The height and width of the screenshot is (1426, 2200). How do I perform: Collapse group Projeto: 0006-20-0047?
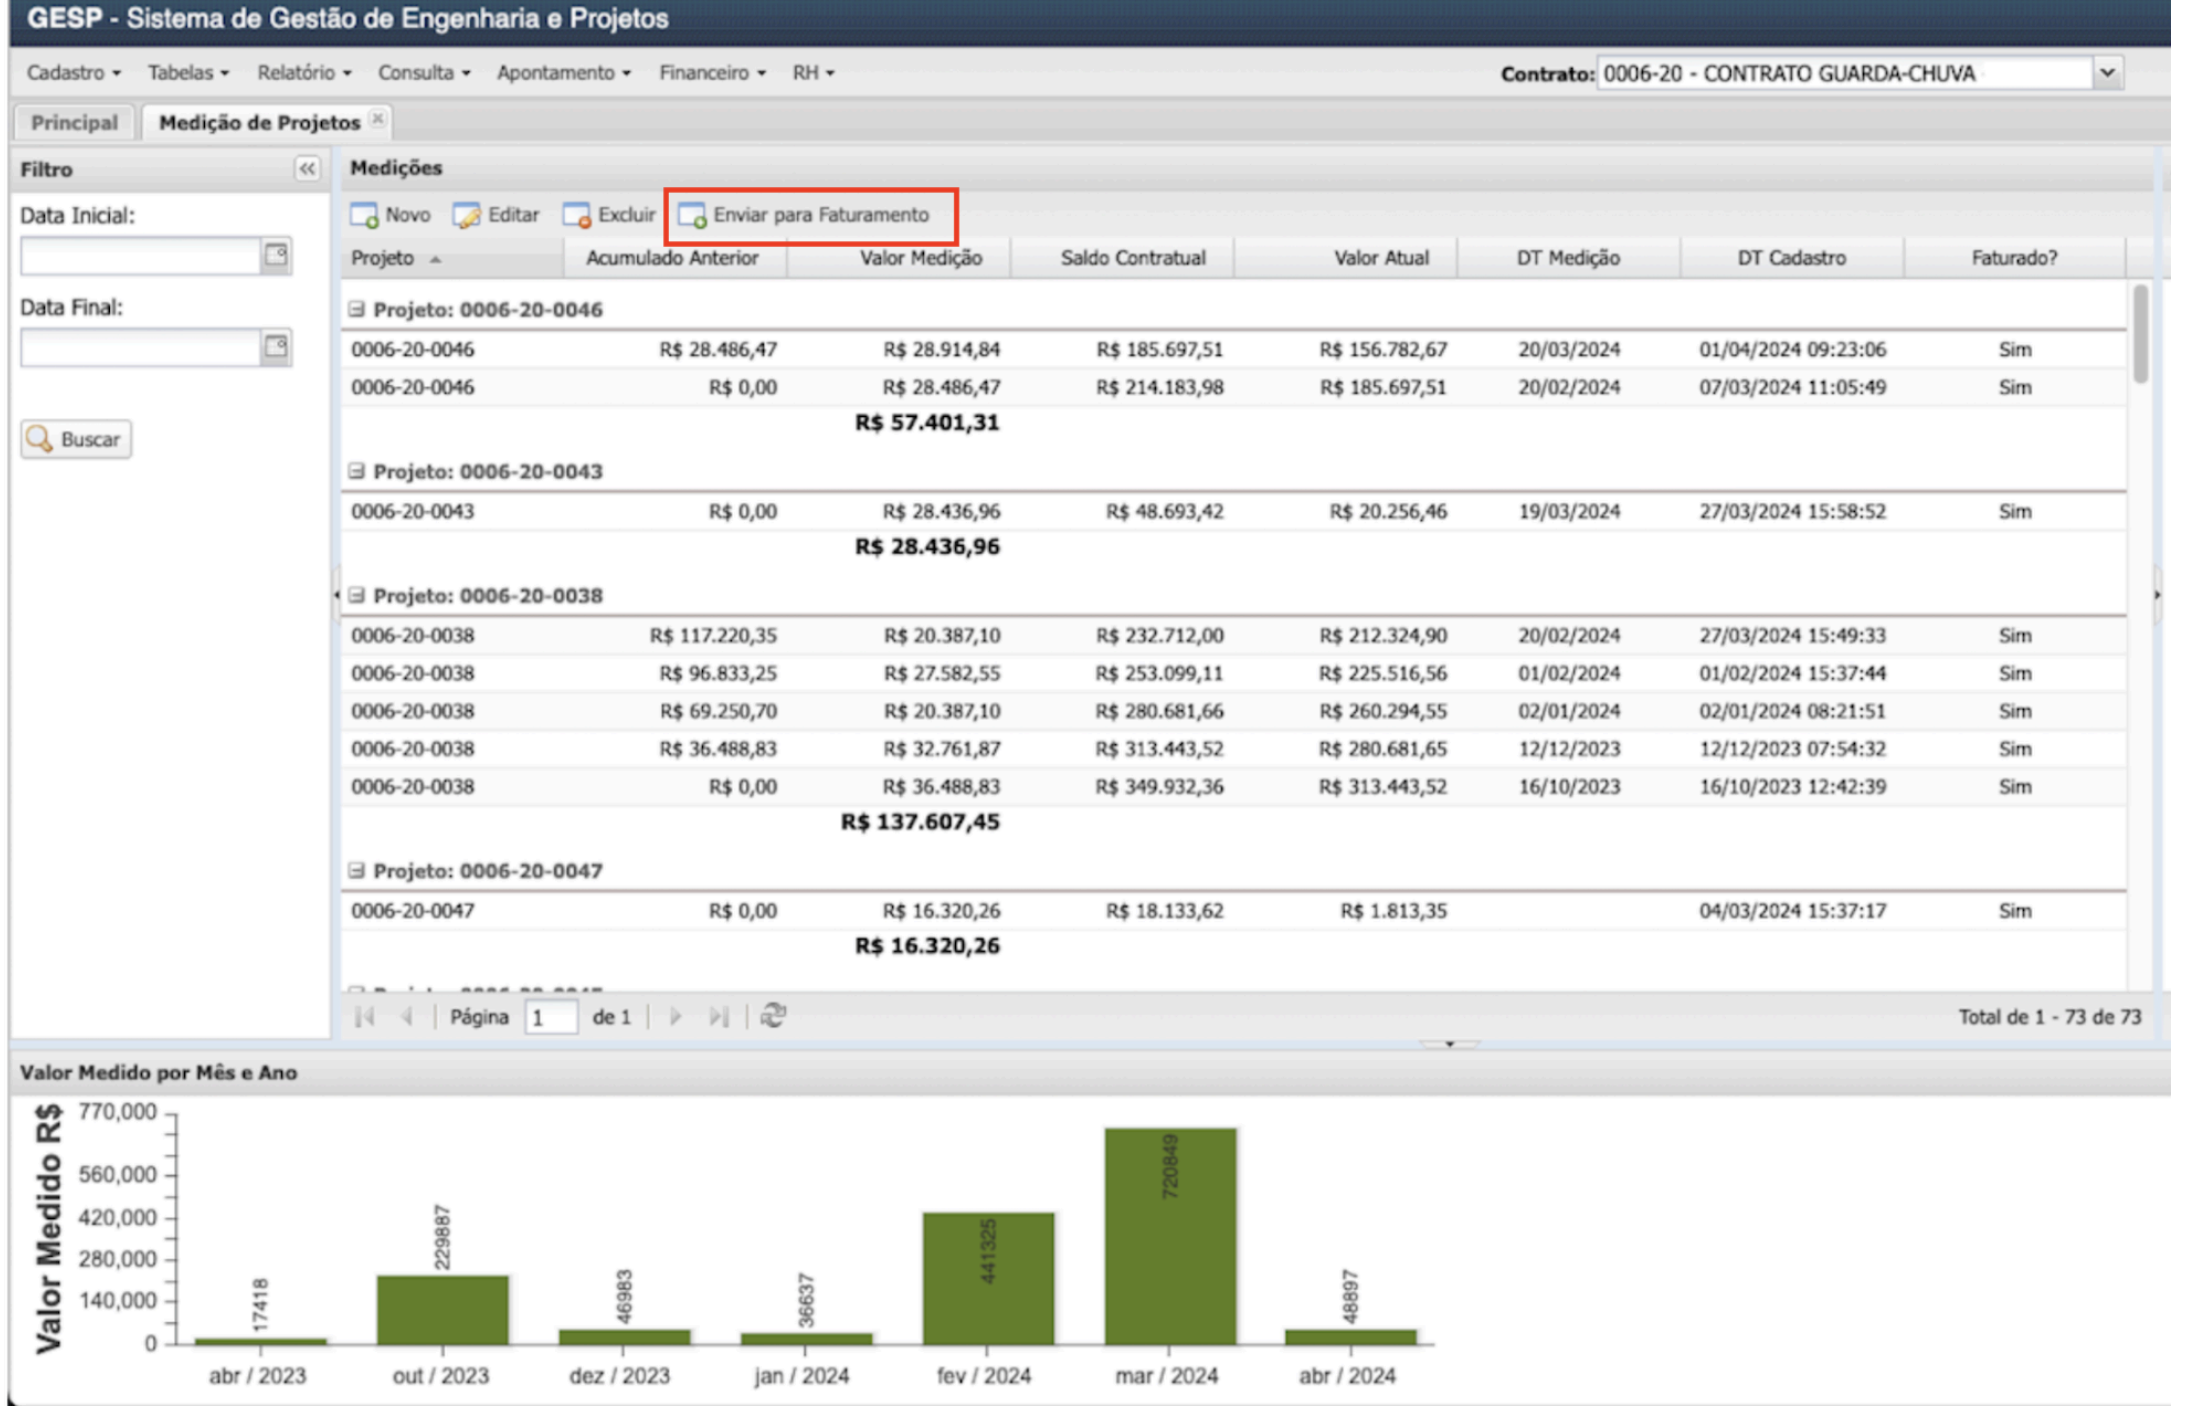(357, 871)
